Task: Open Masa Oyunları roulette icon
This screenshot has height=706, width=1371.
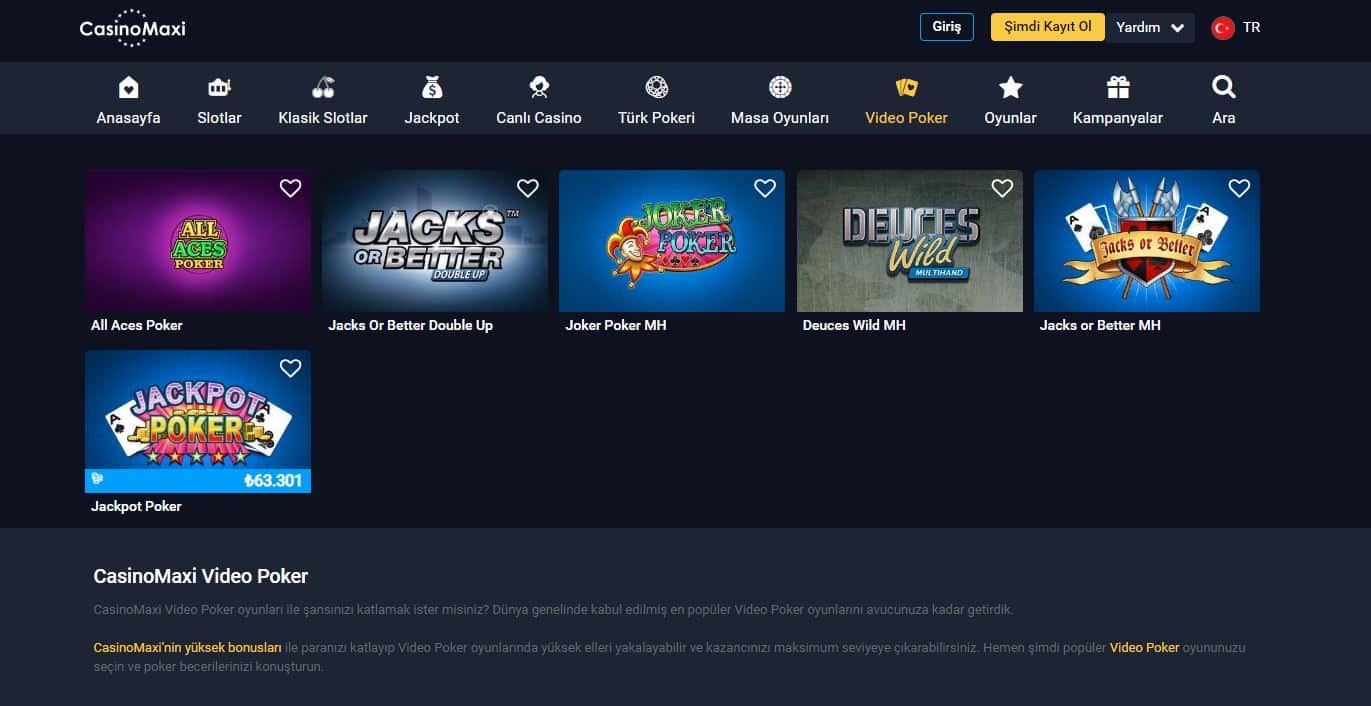Action: click(780, 87)
